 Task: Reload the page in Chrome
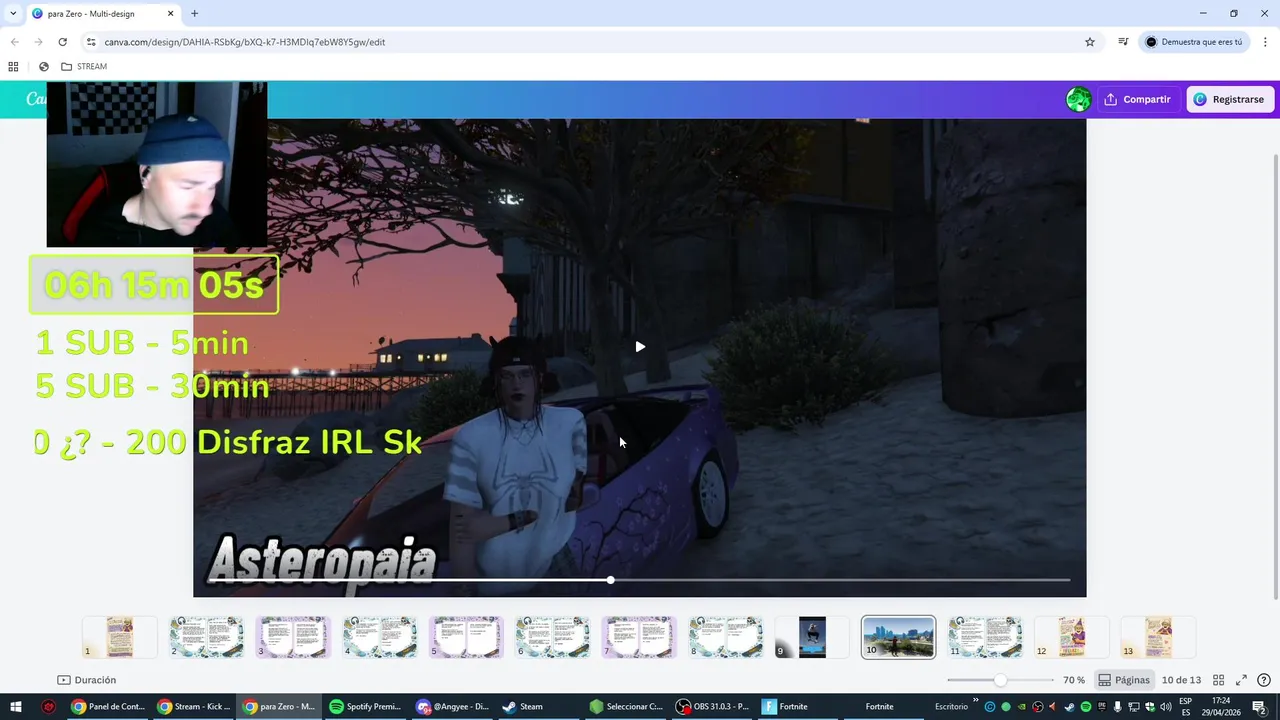click(62, 42)
